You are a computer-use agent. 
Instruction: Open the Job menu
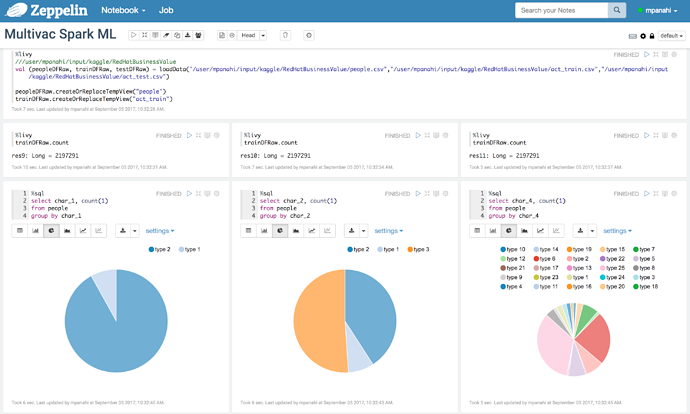click(166, 10)
